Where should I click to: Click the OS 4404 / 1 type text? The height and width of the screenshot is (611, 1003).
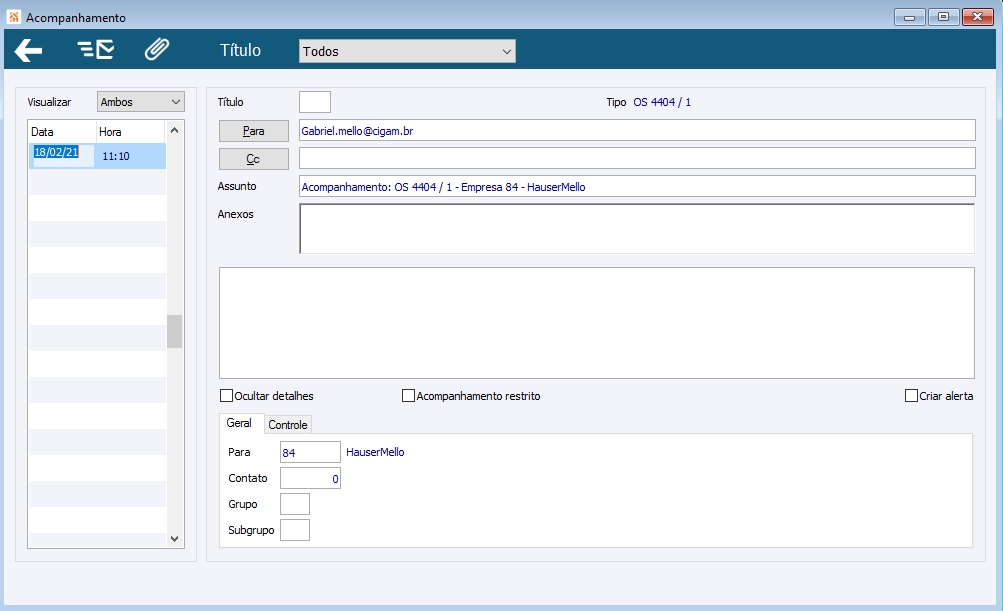[x=662, y=102]
